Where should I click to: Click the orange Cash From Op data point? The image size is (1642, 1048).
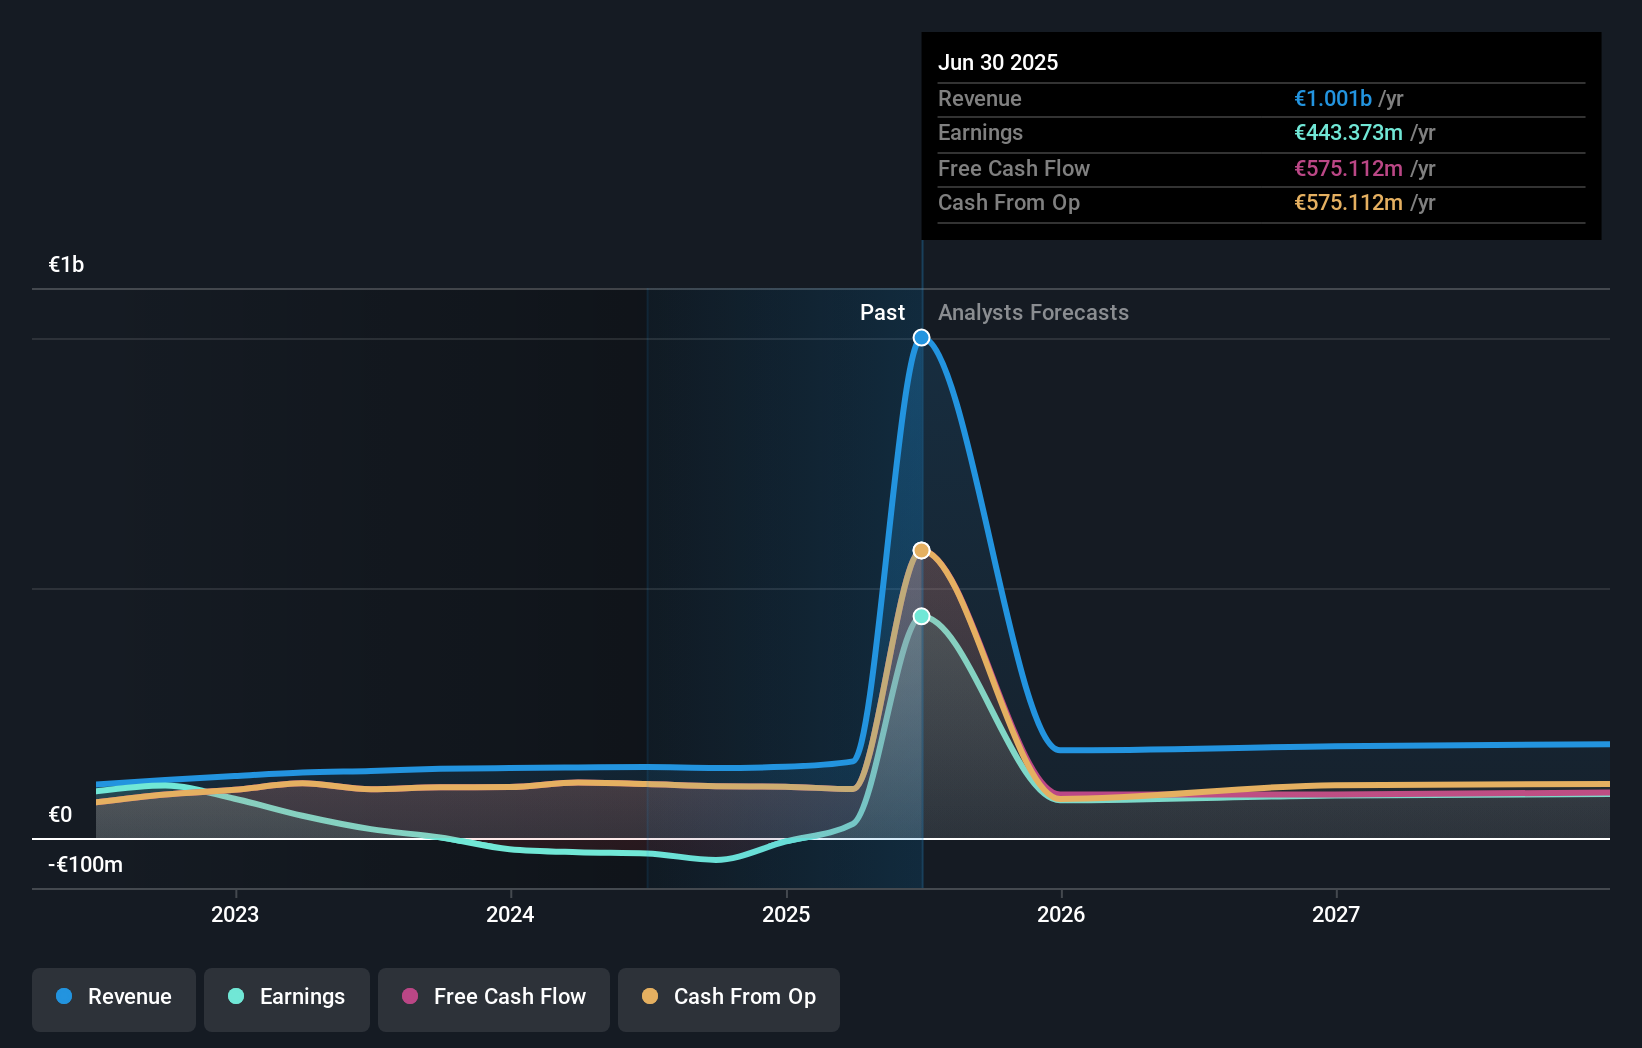coord(921,550)
